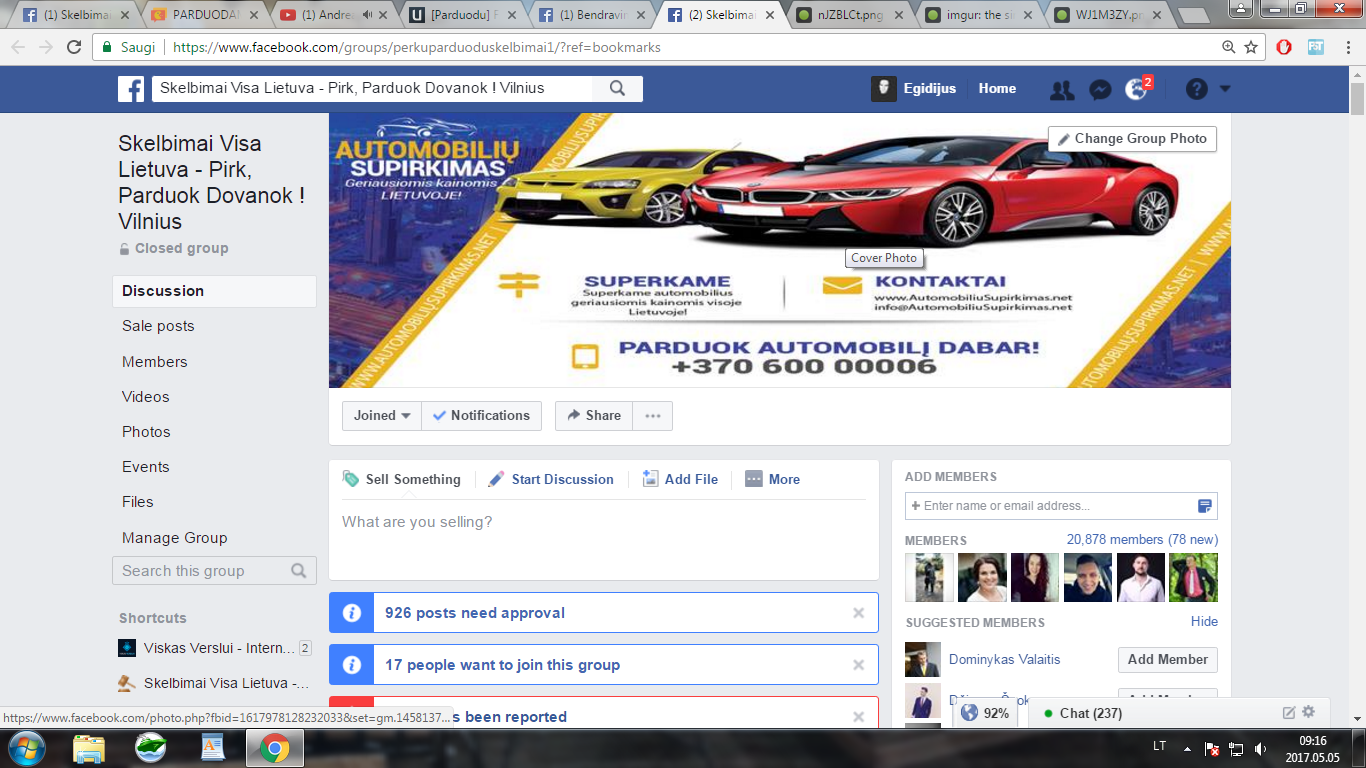
Task: Open Dominykas Valaitis profile name
Action: pos(1004,660)
